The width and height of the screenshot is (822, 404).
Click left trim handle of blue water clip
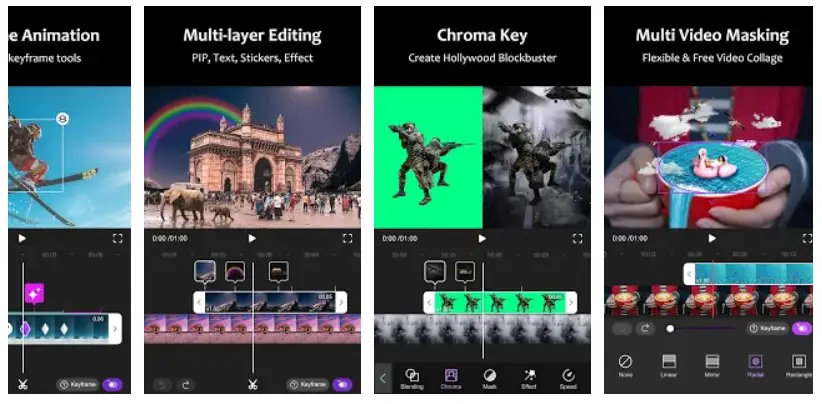point(689,274)
